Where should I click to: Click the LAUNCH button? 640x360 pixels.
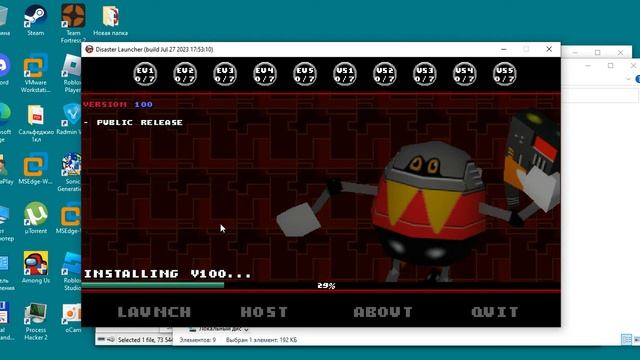(x=154, y=312)
